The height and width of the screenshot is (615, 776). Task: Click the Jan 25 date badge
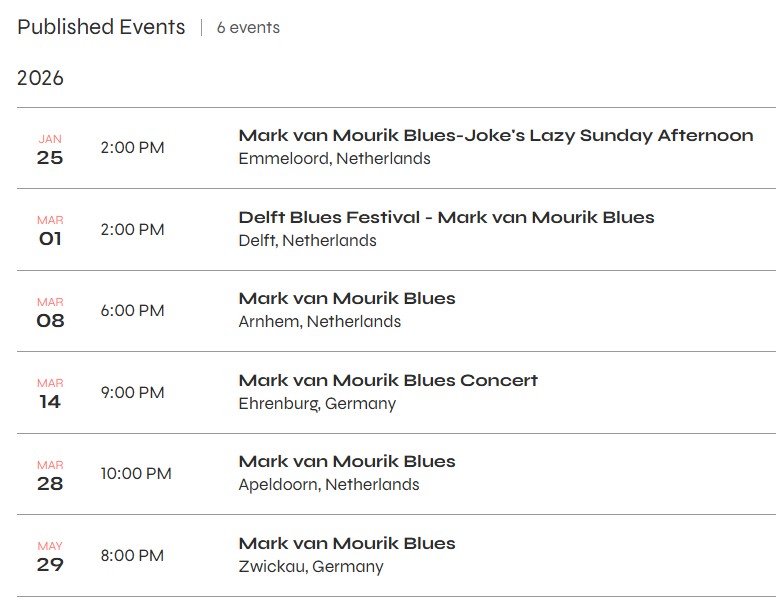(x=50, y=149)
